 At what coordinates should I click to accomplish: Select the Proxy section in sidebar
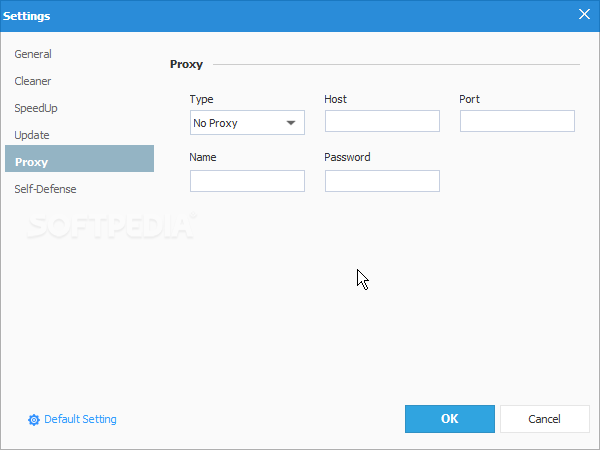tap(80, 158)
